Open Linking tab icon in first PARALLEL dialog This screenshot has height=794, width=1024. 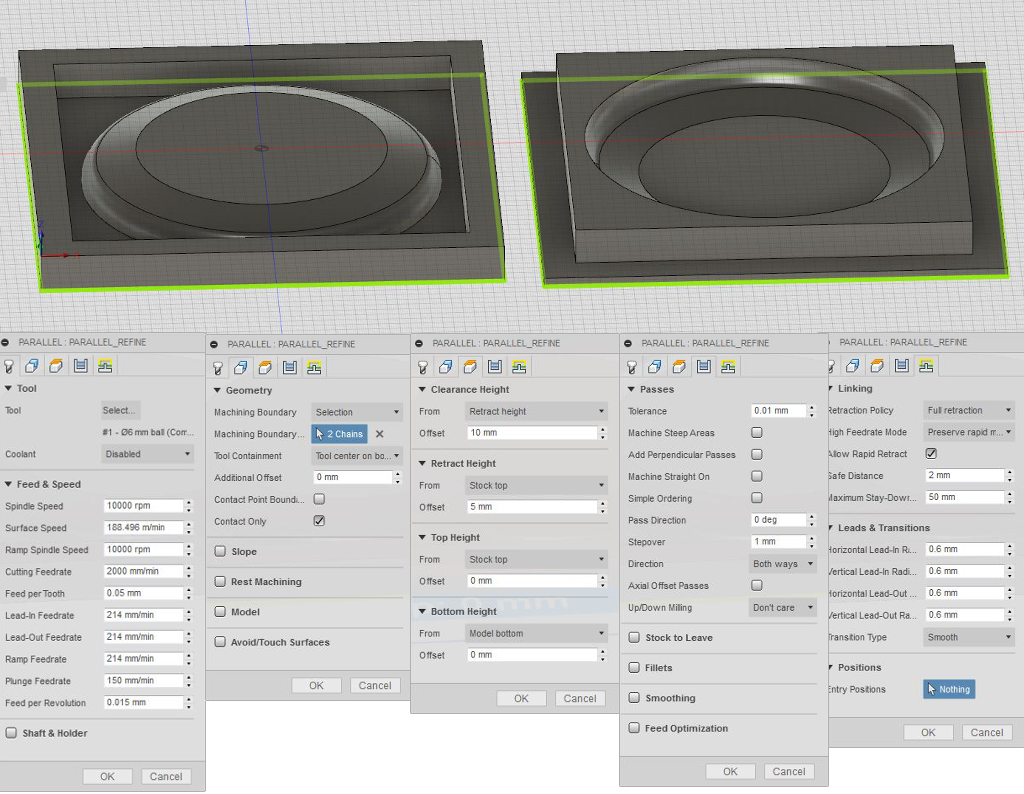104,366
